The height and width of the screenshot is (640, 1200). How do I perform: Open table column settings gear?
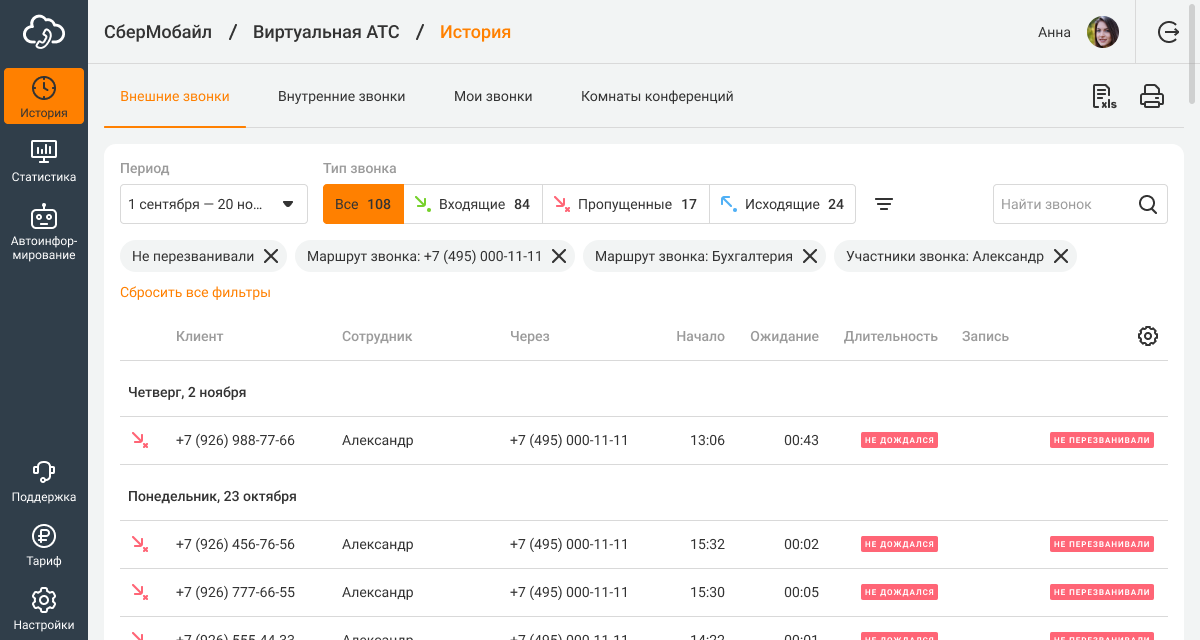[1148, 336]
